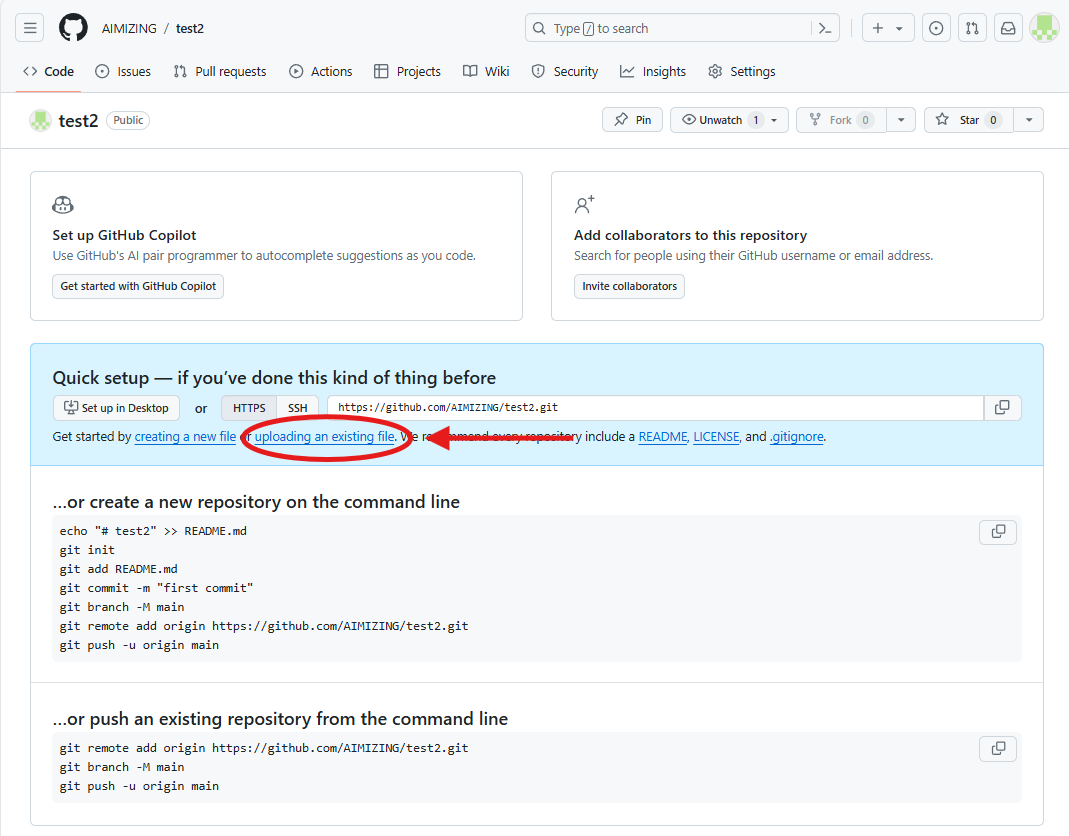This screenshot has height=836, width=1069.
Task: Open the Fork options dropdown arrow
Action: point(901,120)
